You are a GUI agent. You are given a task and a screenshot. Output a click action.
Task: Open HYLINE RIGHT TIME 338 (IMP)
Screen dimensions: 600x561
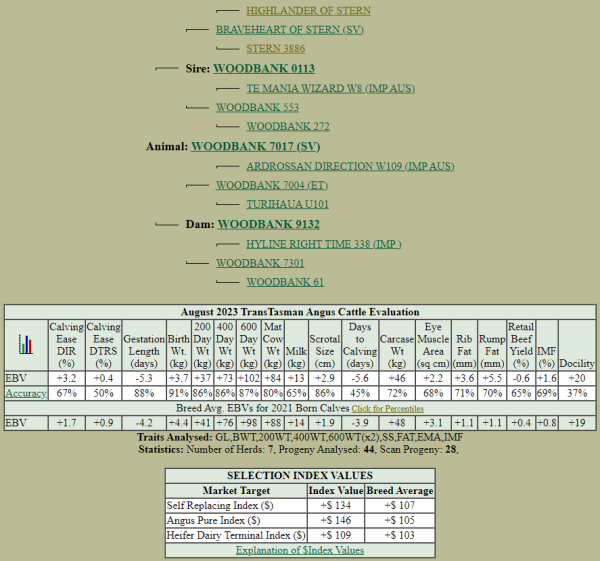pyautogui.click(x=324, y=245)
